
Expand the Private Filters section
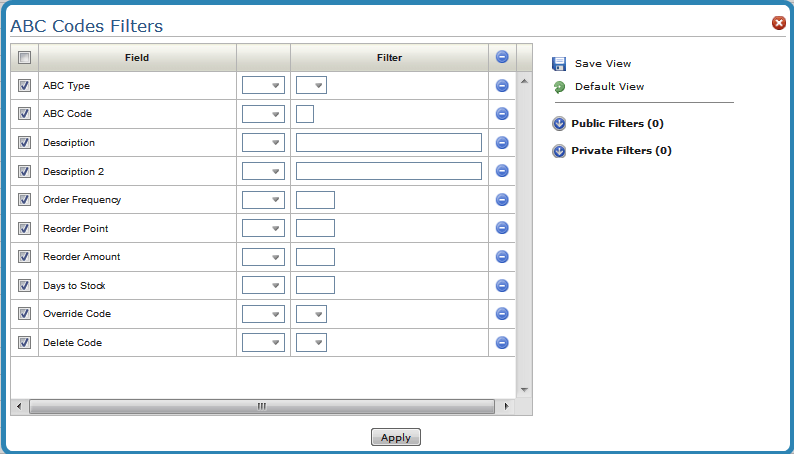[559, 151]
